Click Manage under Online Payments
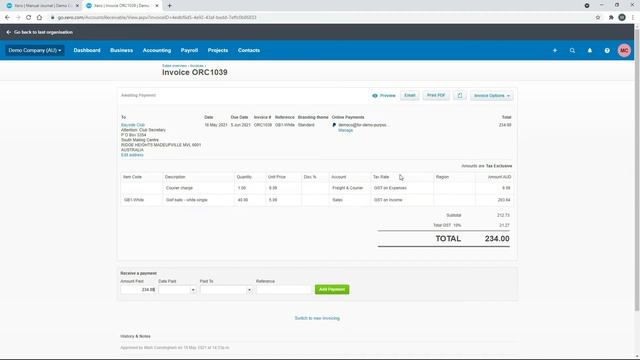The image size is (640, 360). coord(345,130)
